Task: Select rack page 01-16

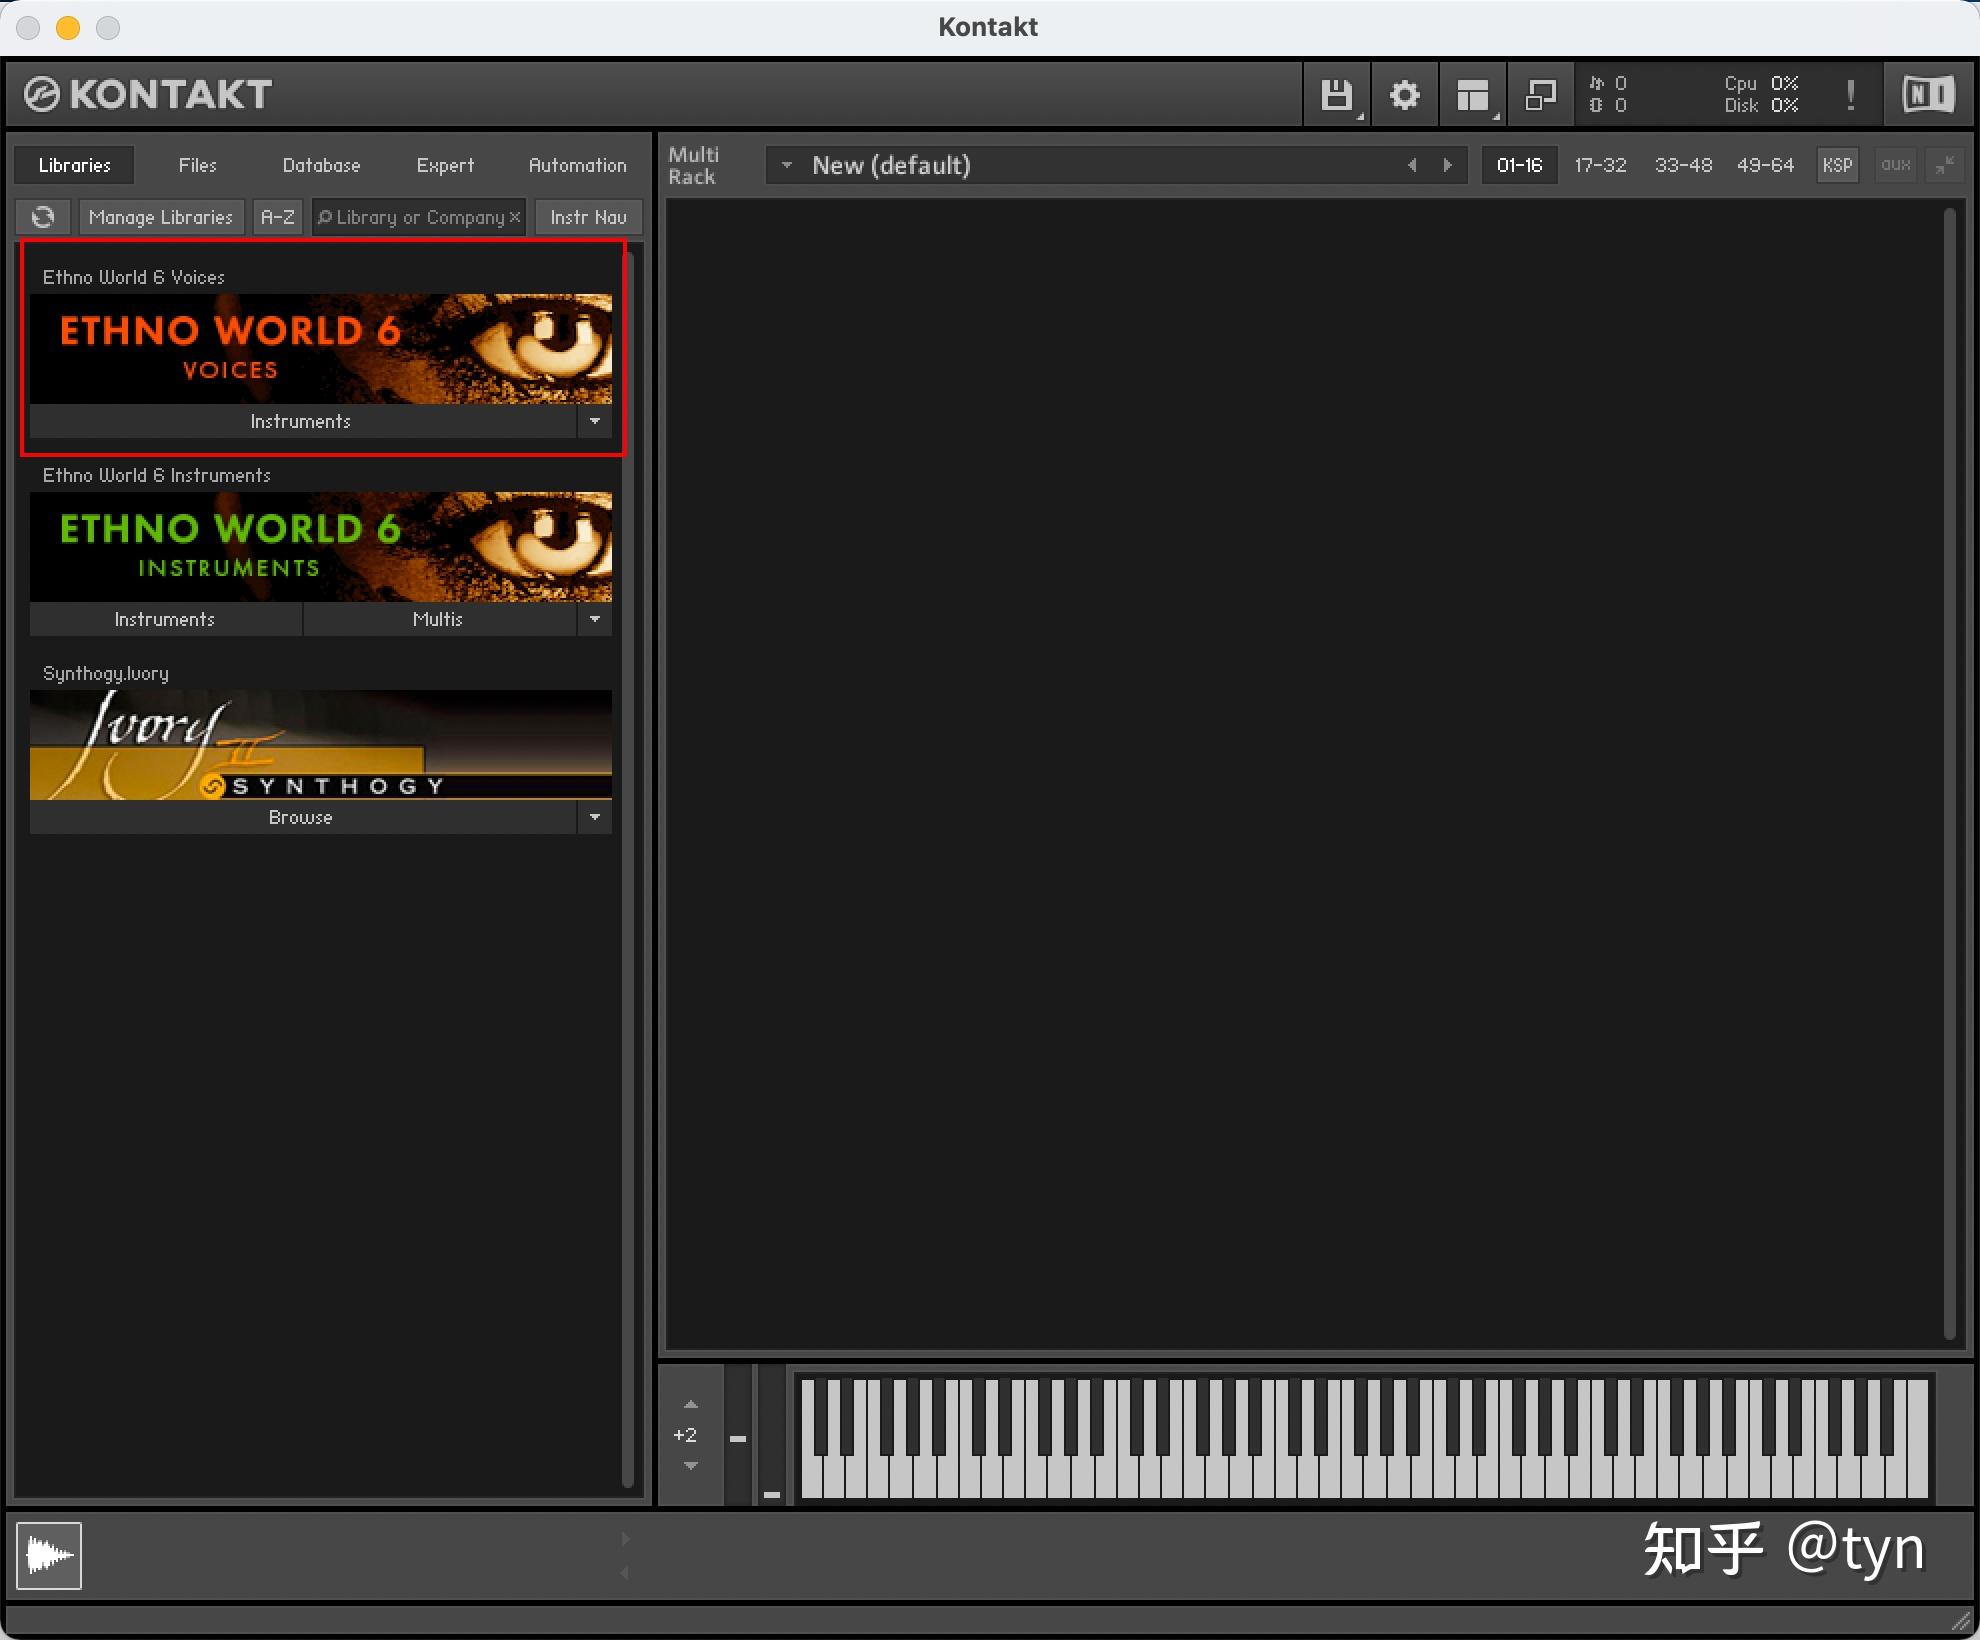Action: (x=1519, y=165)
